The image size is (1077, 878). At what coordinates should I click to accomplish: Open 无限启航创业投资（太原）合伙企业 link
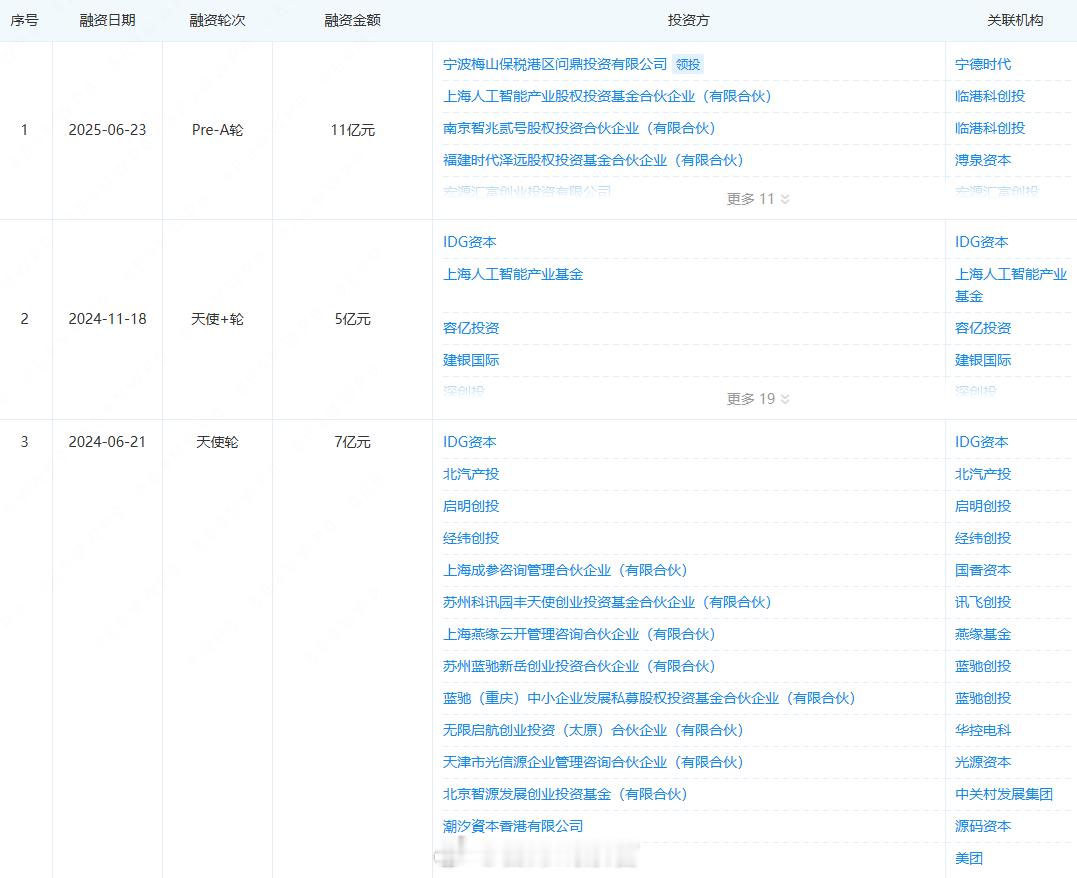pyautogui.click(x=593, y=730)
